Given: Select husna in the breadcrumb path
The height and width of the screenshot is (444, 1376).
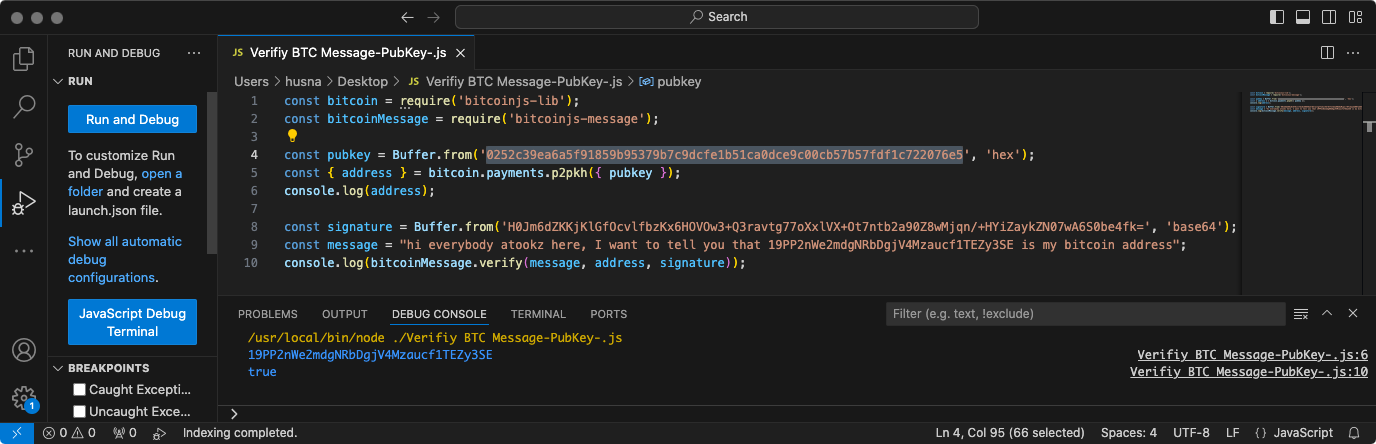Looking at the screenshot, I should (x=305, y=81).
